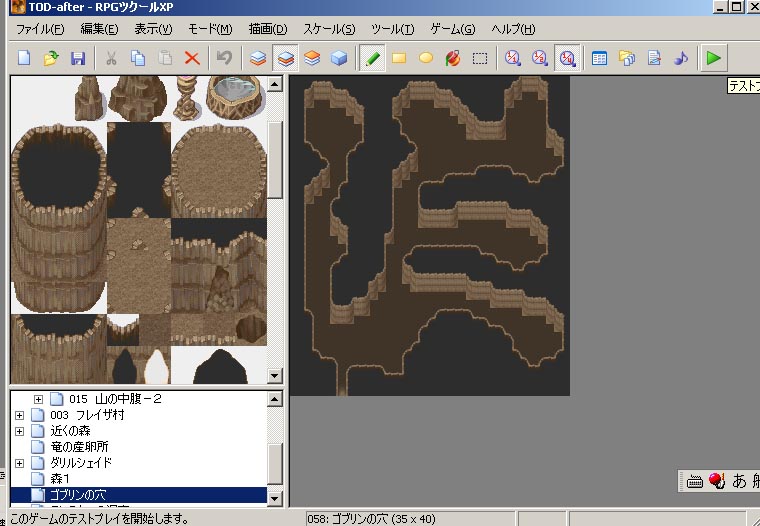The width and height of the screenshot is (760, 526).
Task: Open project with the folder icon
Action: [x=51, y=58]
